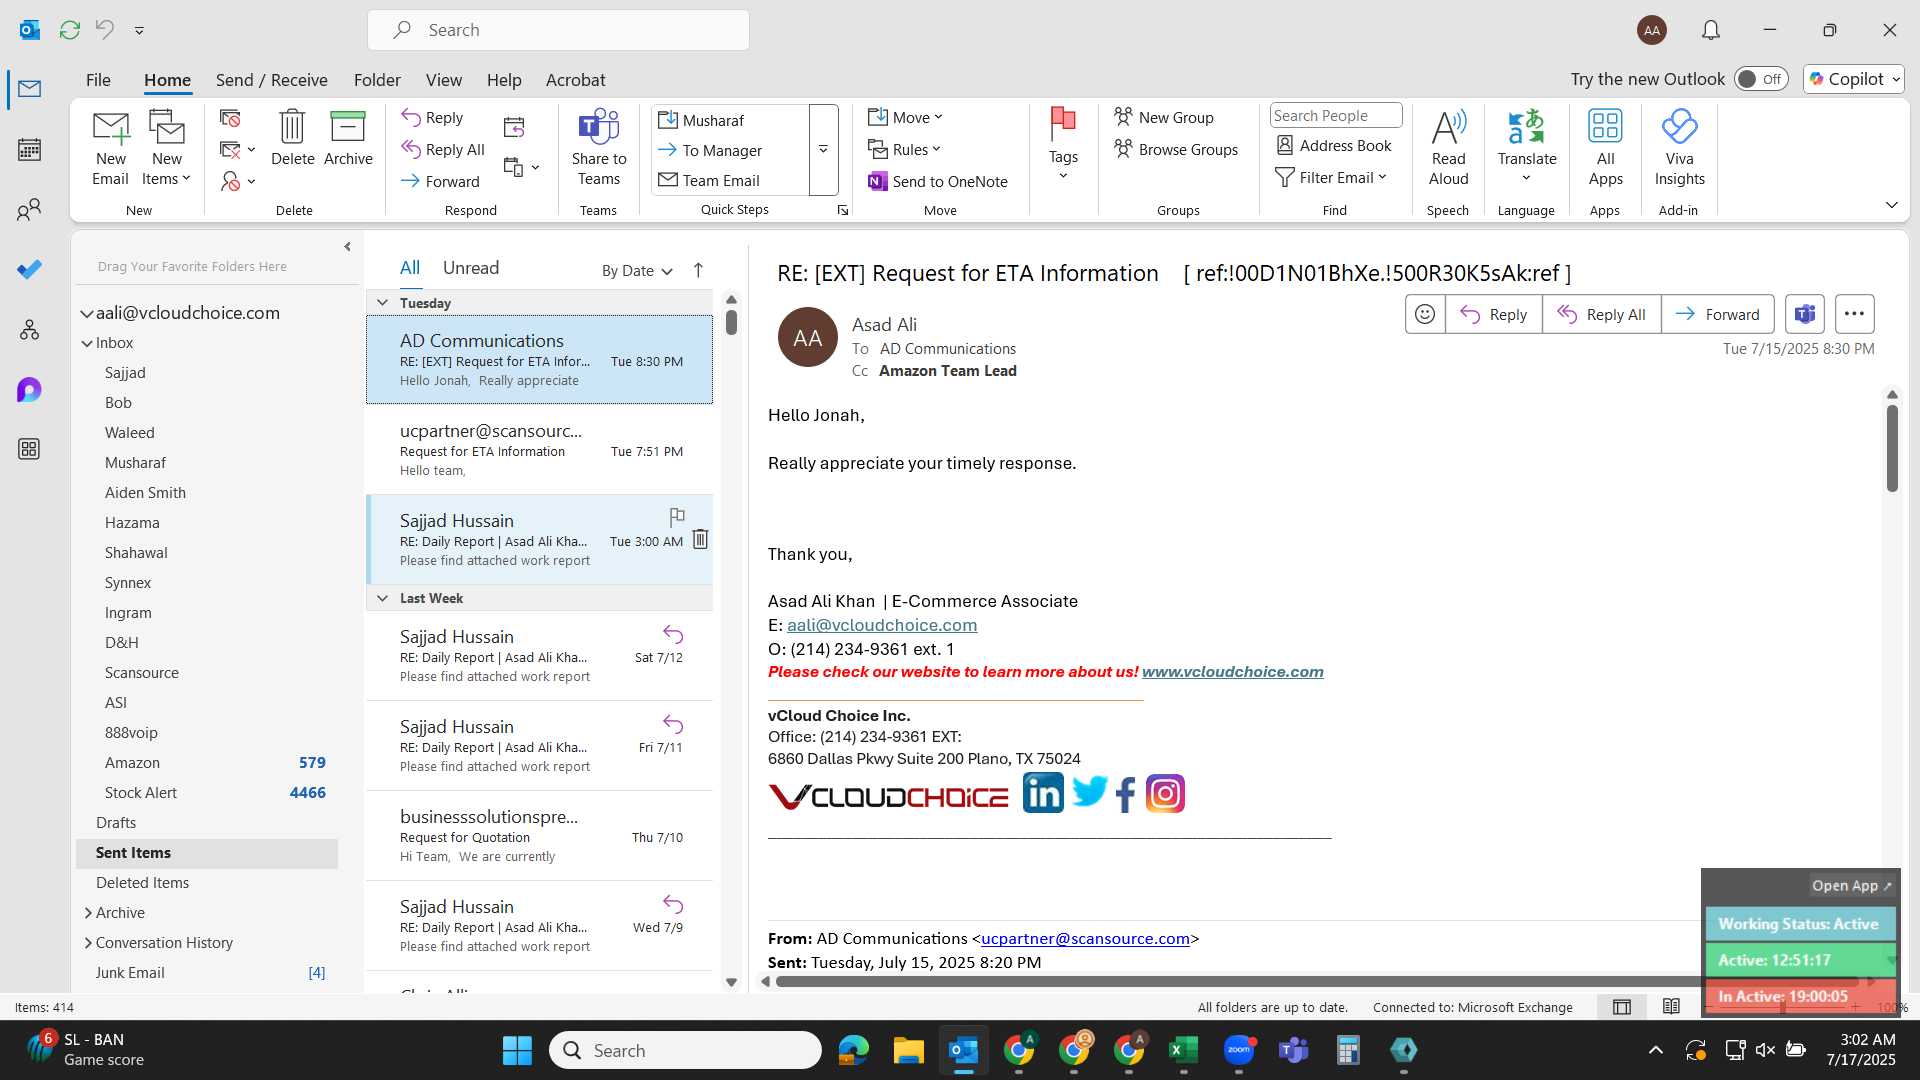Screen dimensions: 1920x1080
Task: Open the All Apps icon in the ribbon
Action: pos(1605,148)
